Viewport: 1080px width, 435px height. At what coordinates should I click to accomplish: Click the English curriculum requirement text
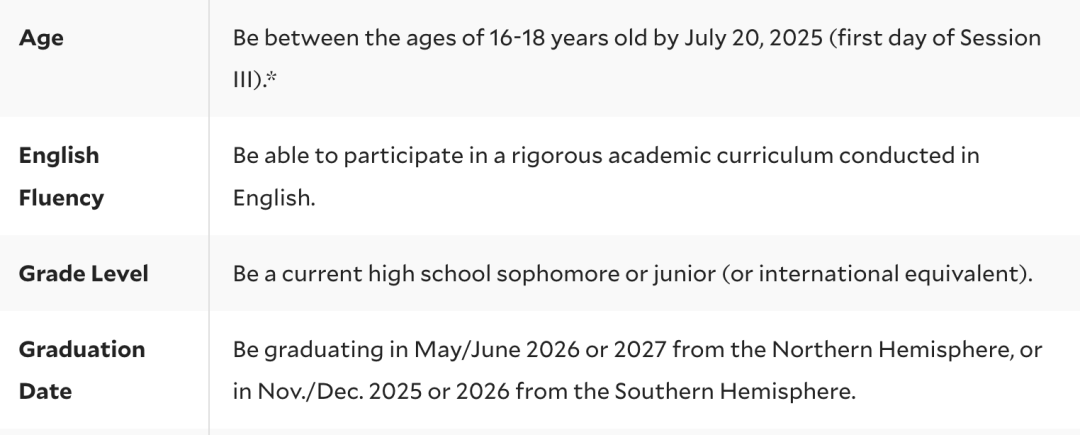[606, 176]
